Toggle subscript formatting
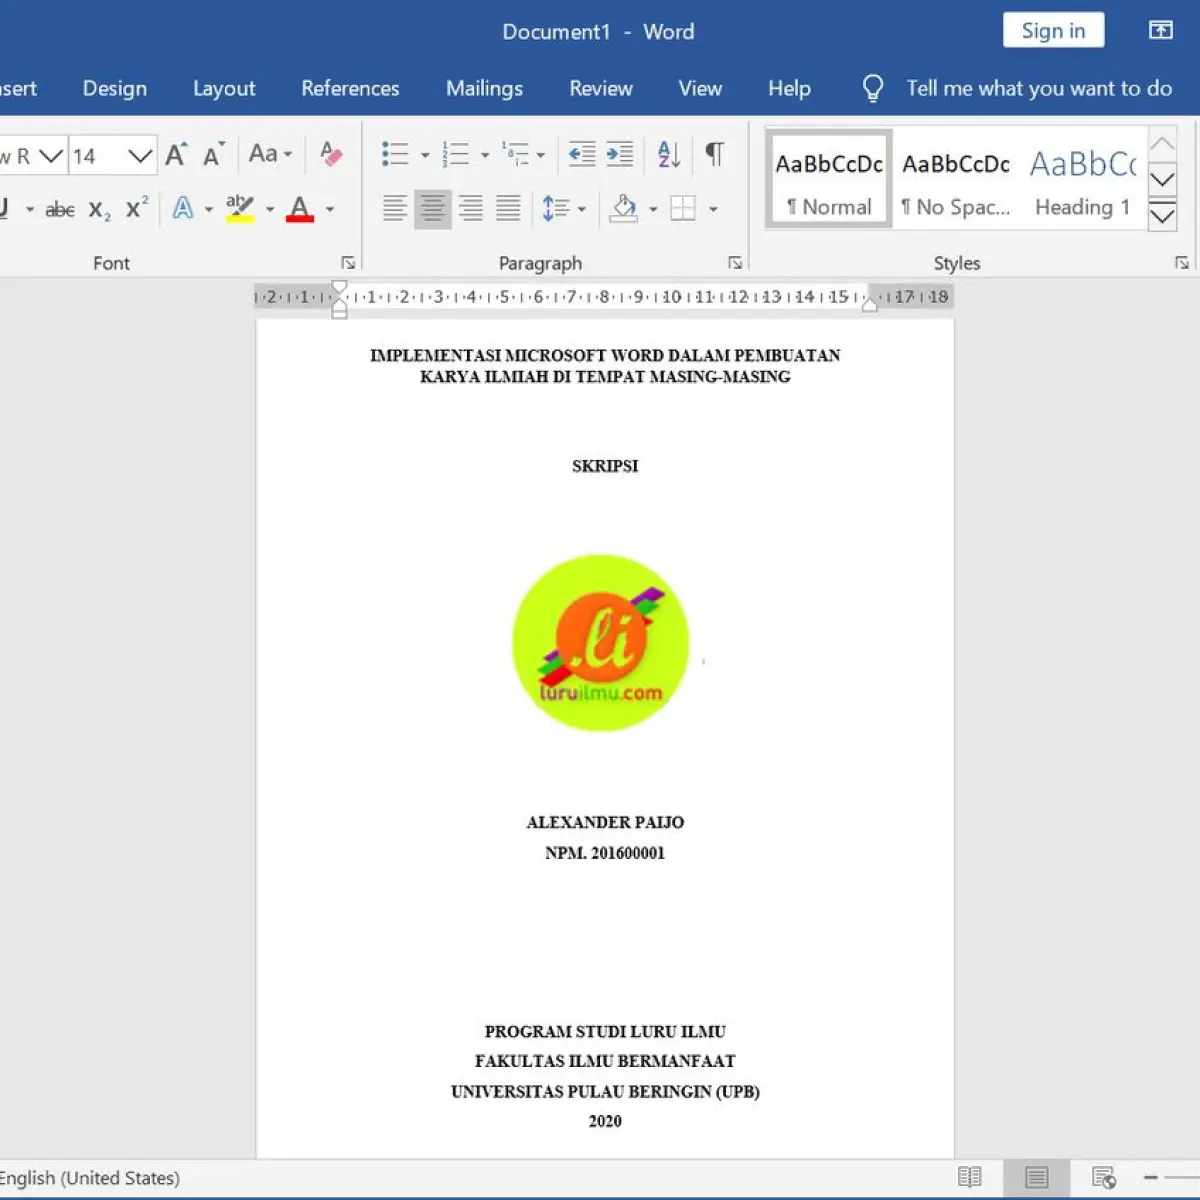Image resolution: width=1200 pixels, height=1200 pixels. tap(99, 210)
